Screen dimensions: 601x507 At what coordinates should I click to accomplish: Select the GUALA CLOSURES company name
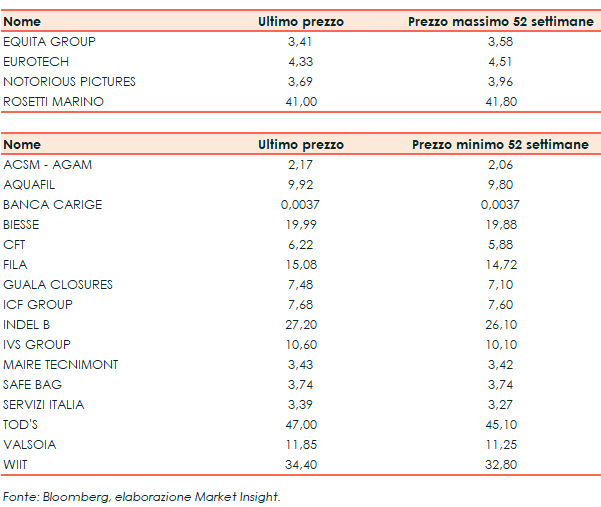click(58, 284)
